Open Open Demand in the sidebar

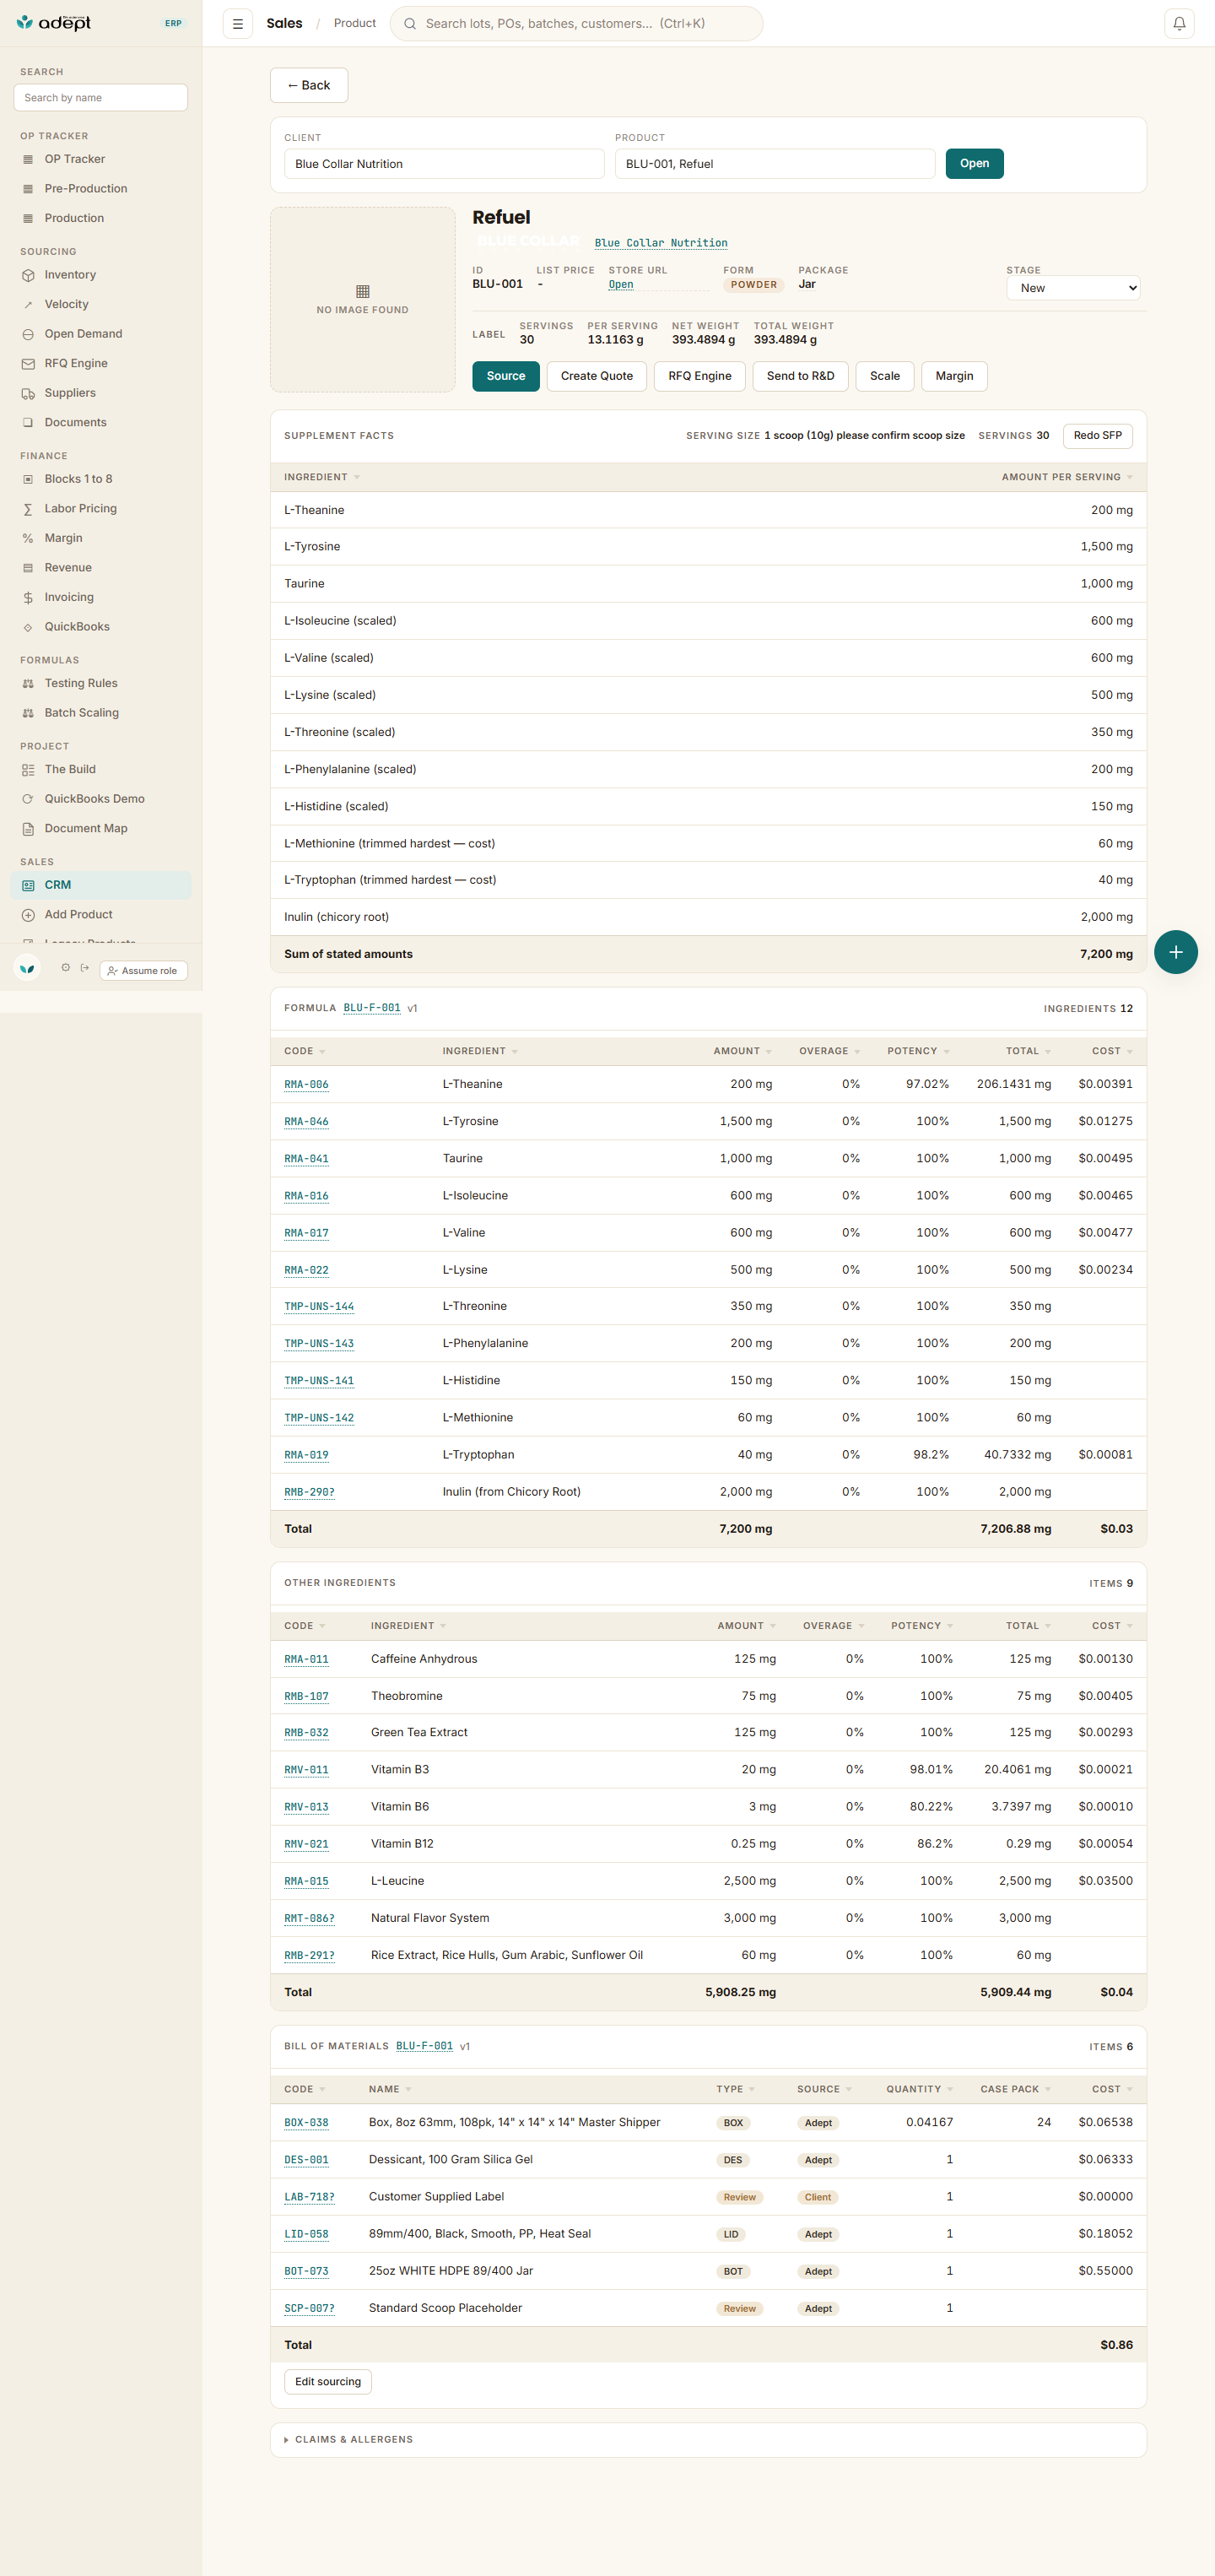[x=100, y=334]
